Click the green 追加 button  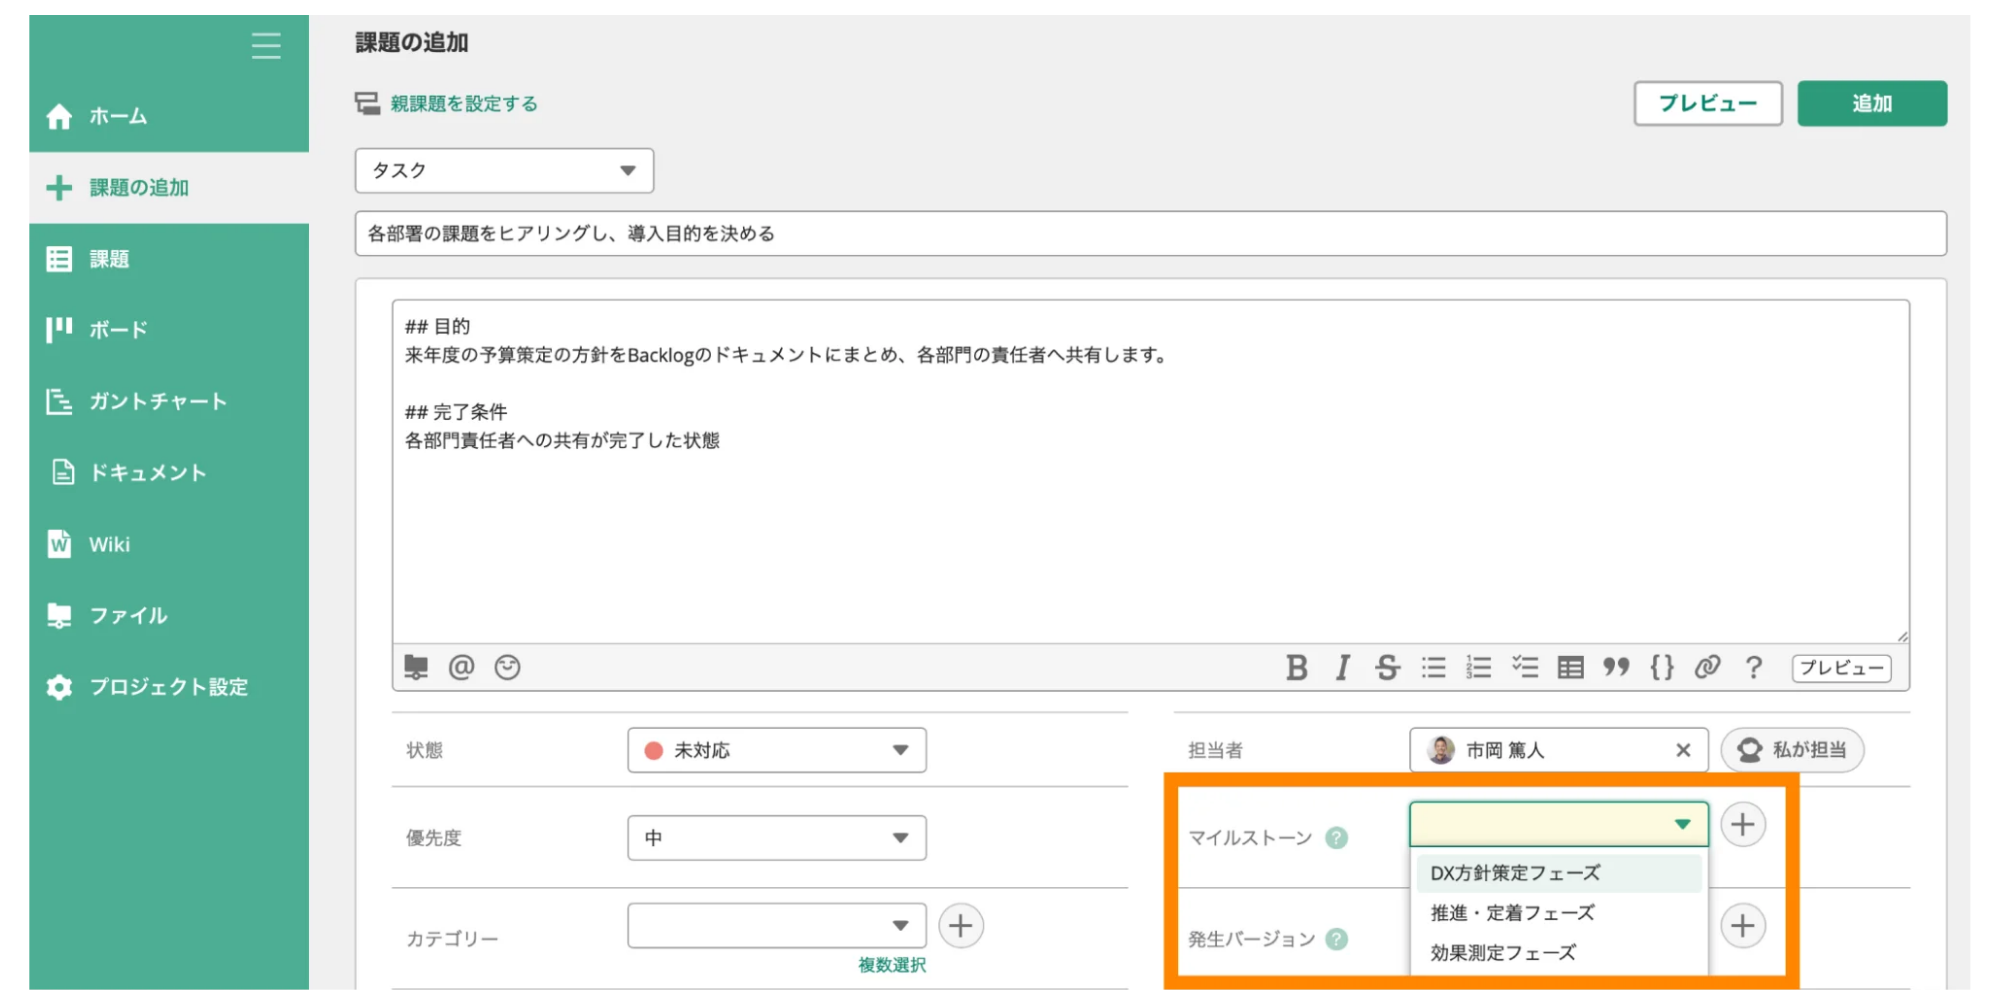[1871, 103]
